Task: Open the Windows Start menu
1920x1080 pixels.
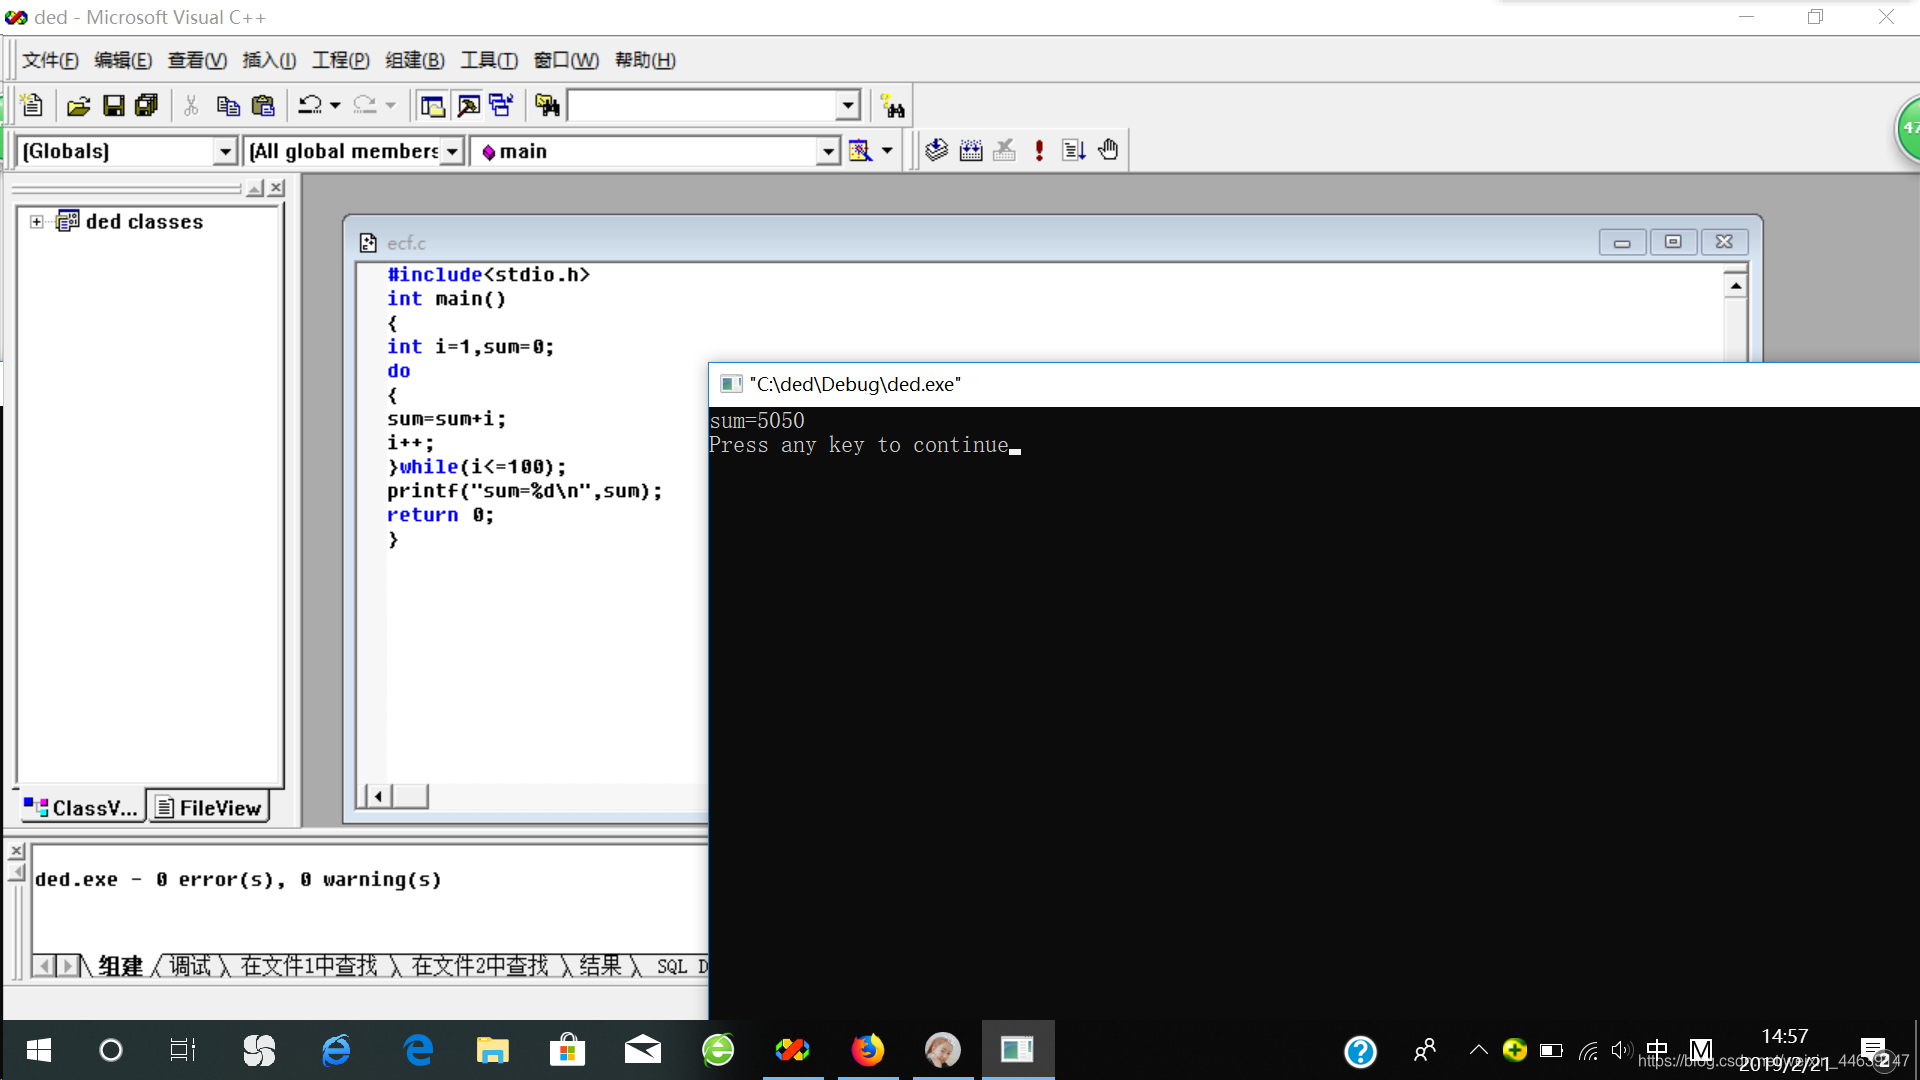Action: point(38,1050)
